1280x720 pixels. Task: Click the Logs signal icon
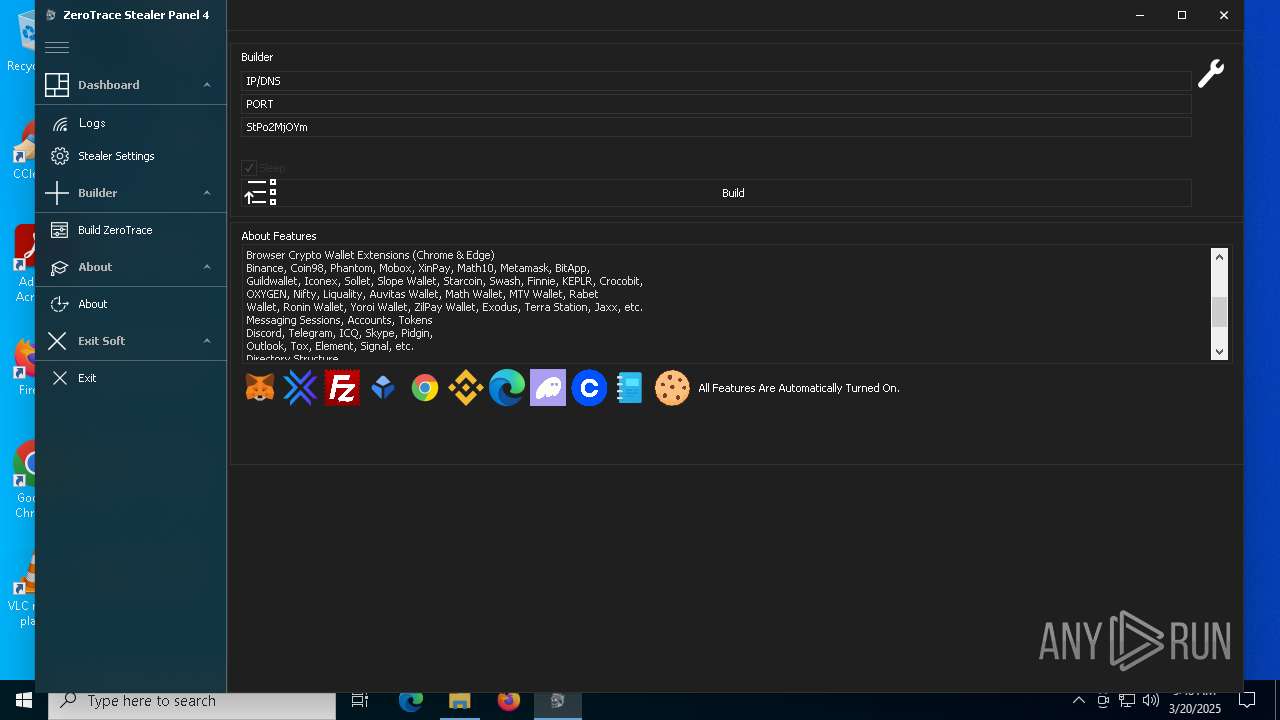click(60, 123)
